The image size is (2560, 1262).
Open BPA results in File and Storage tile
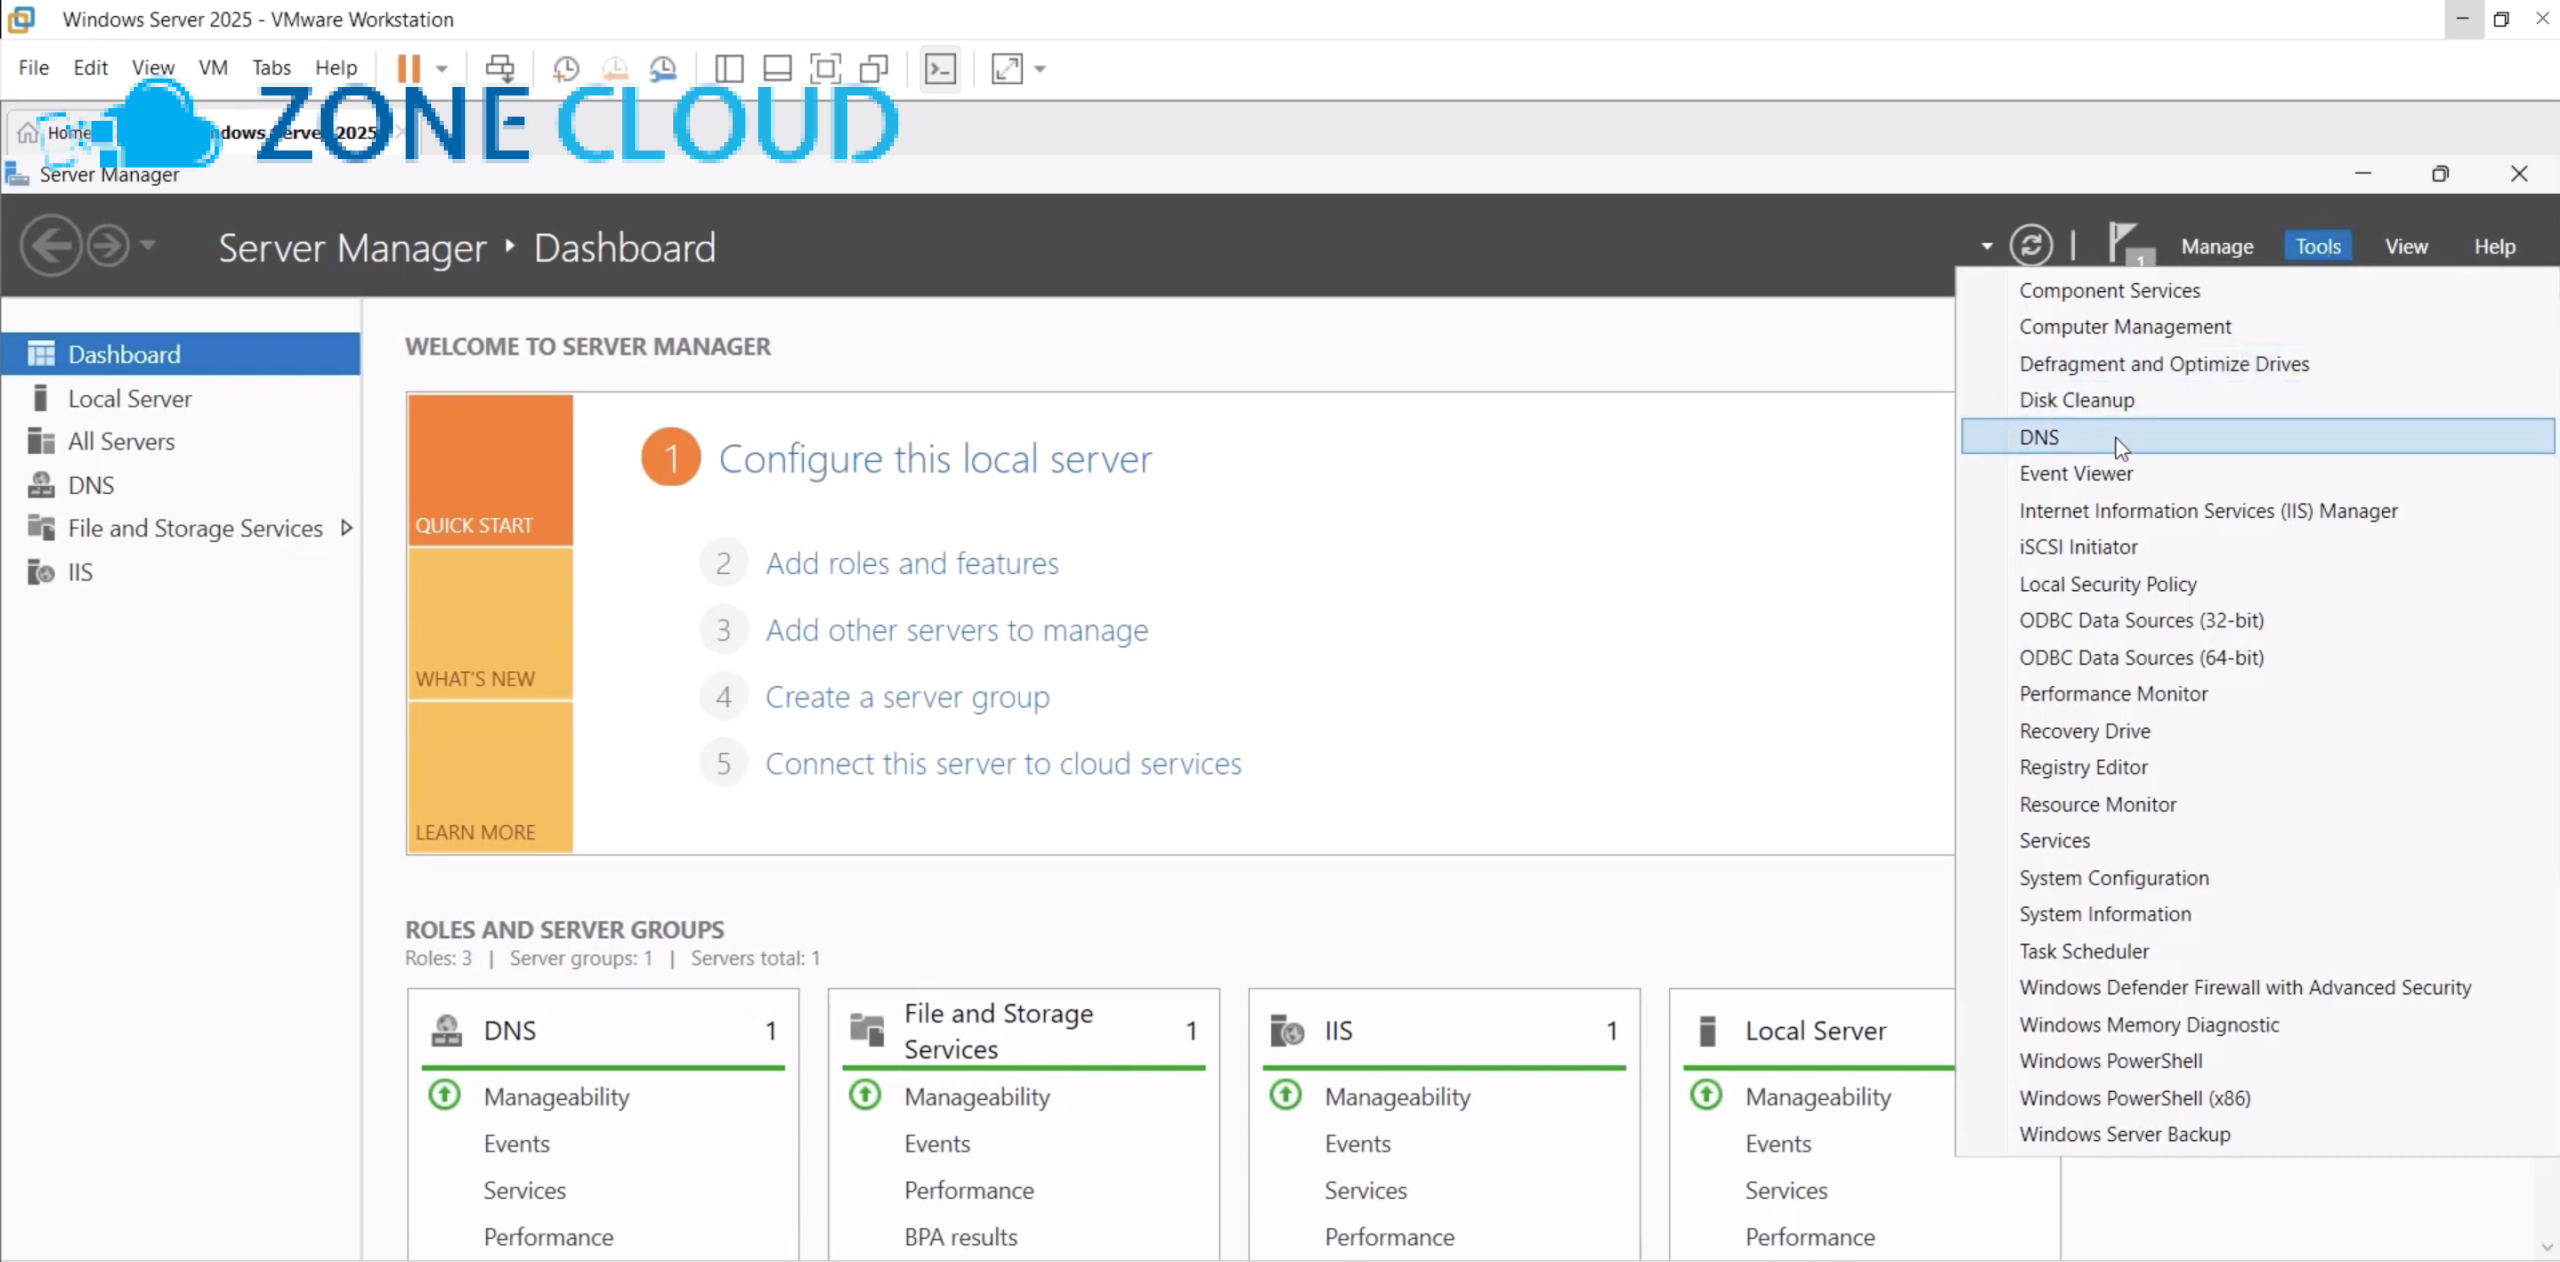click(960, 1237)
